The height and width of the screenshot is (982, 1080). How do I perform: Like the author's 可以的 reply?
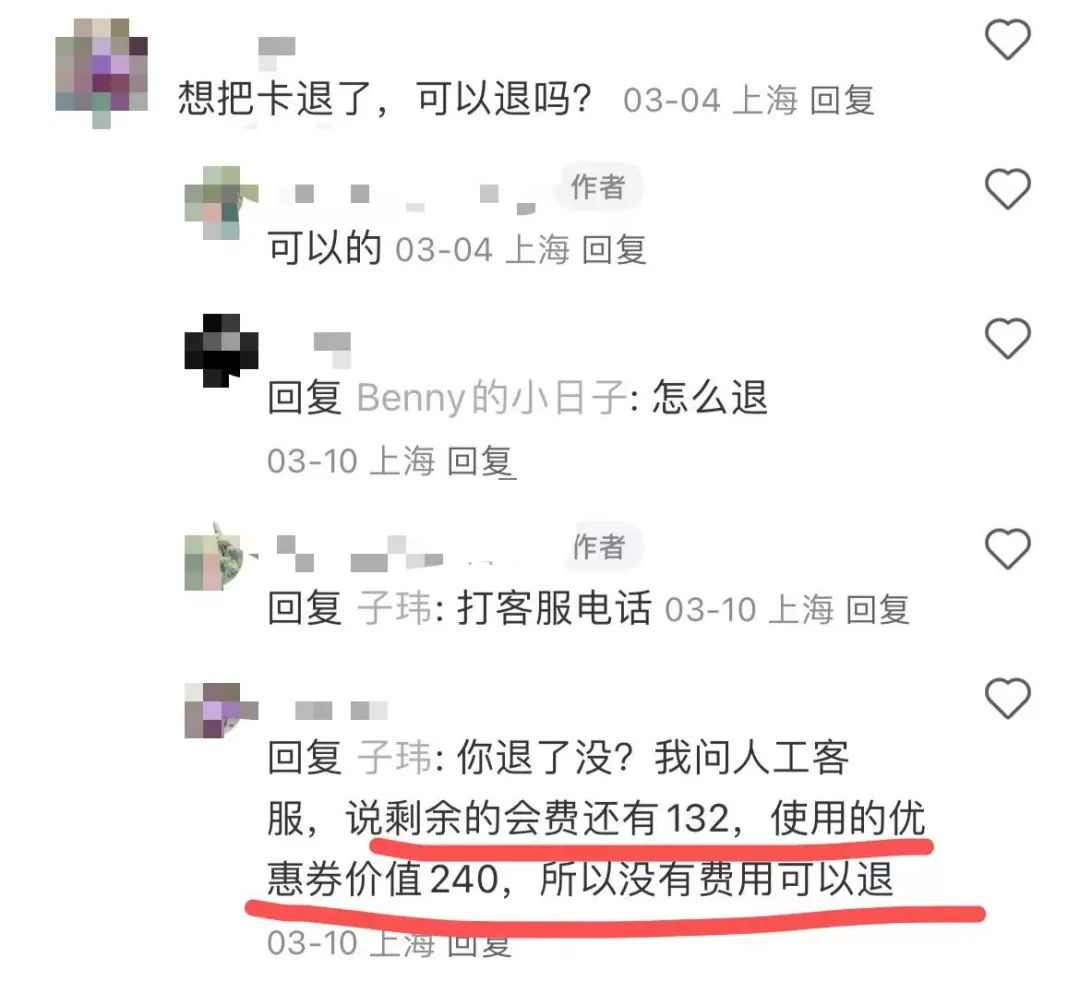1008,189
